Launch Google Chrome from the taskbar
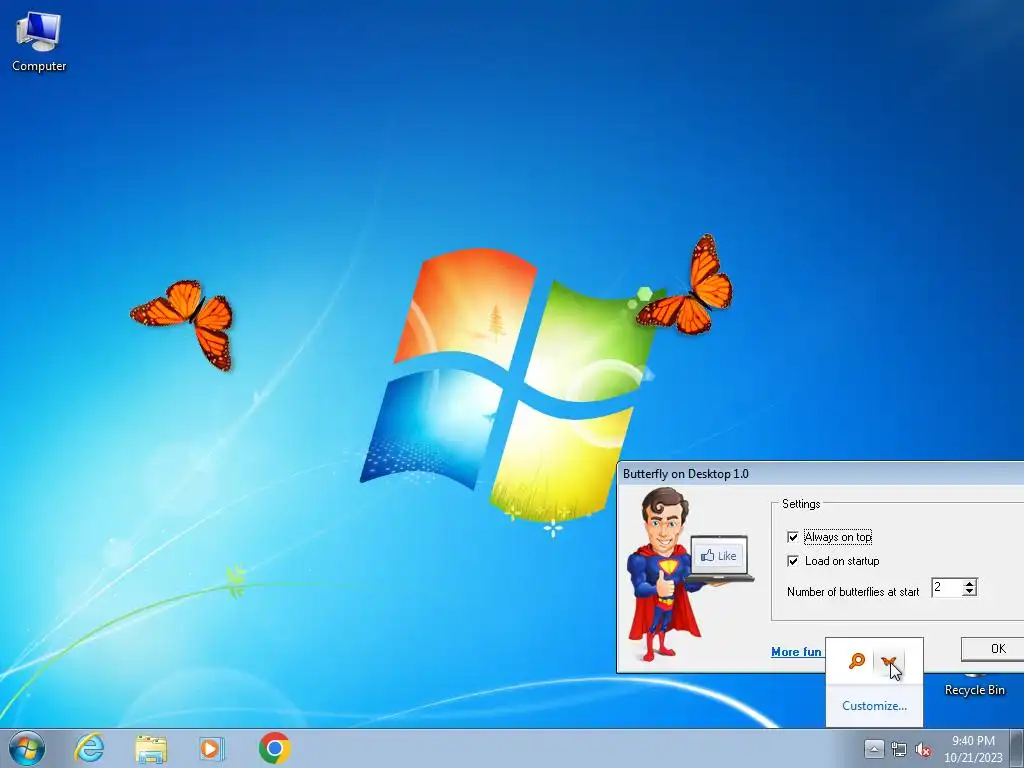 click(x=274, y=748)
